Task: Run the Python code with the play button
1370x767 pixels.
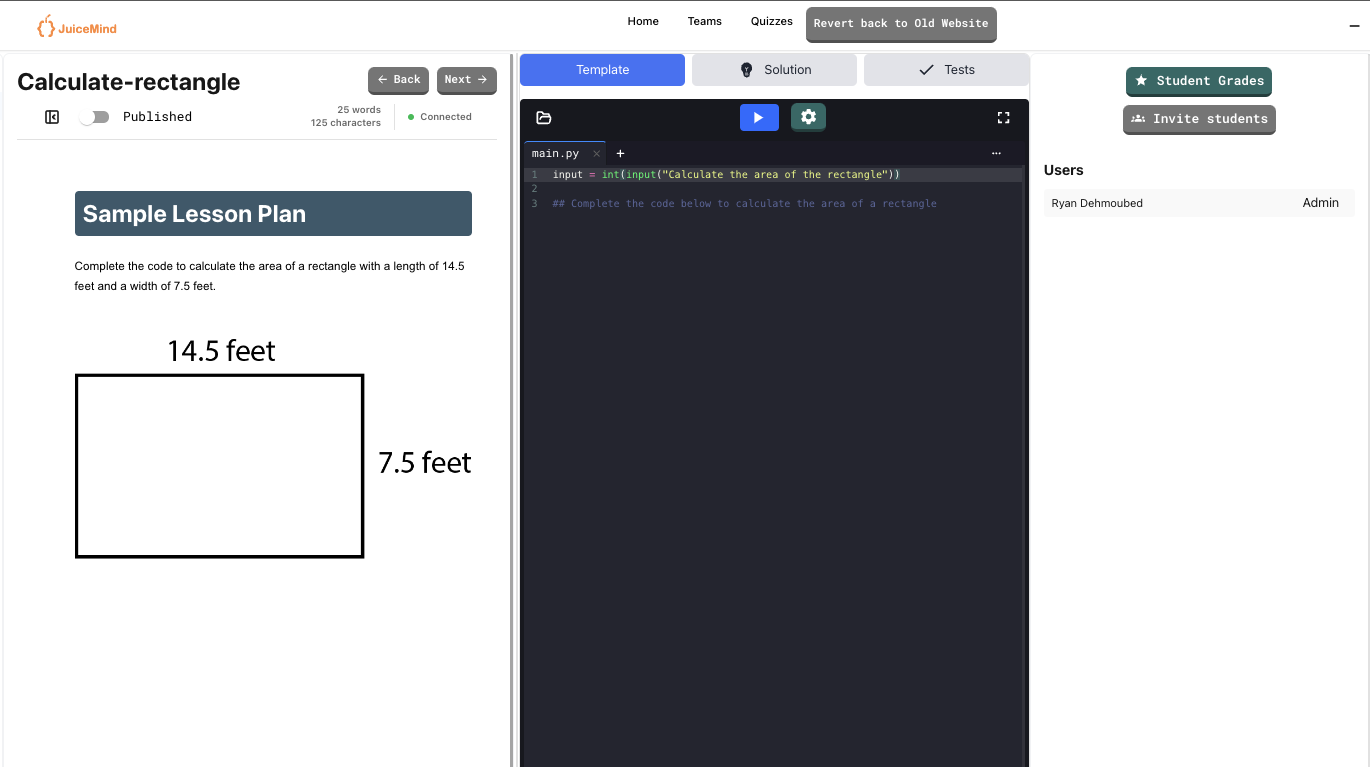Action: point(759,117)
